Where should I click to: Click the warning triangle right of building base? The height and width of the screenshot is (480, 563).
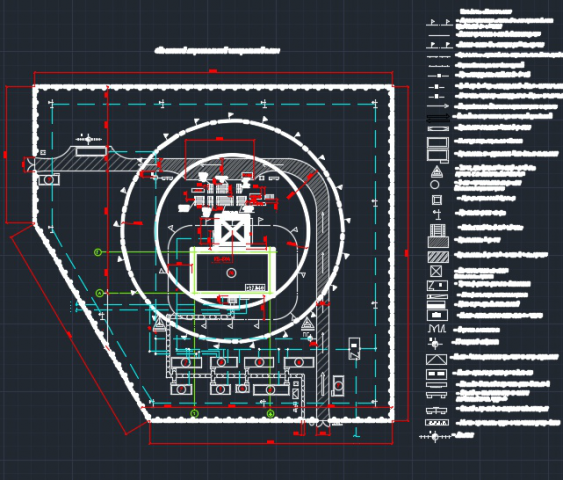[307, 324]
